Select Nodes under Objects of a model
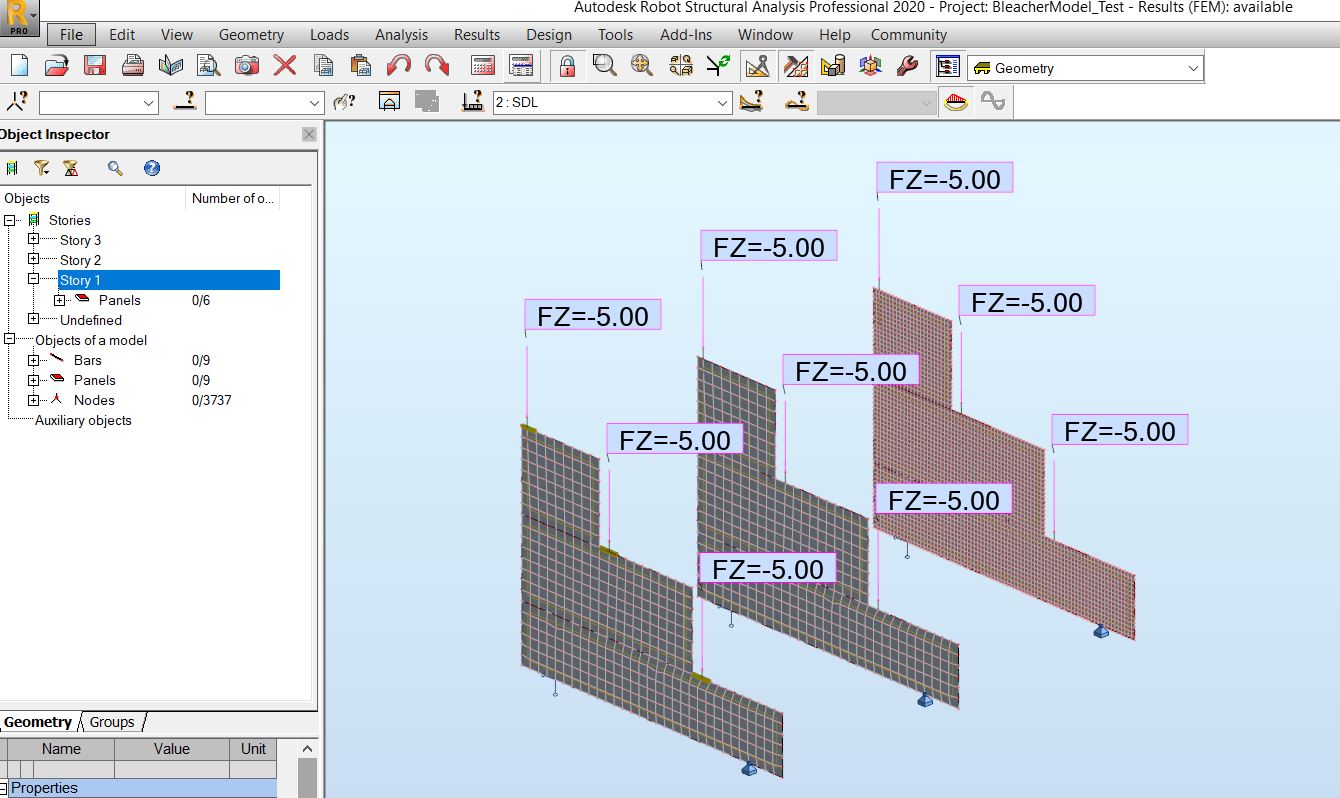1340x798 pixels. (95, 400)
